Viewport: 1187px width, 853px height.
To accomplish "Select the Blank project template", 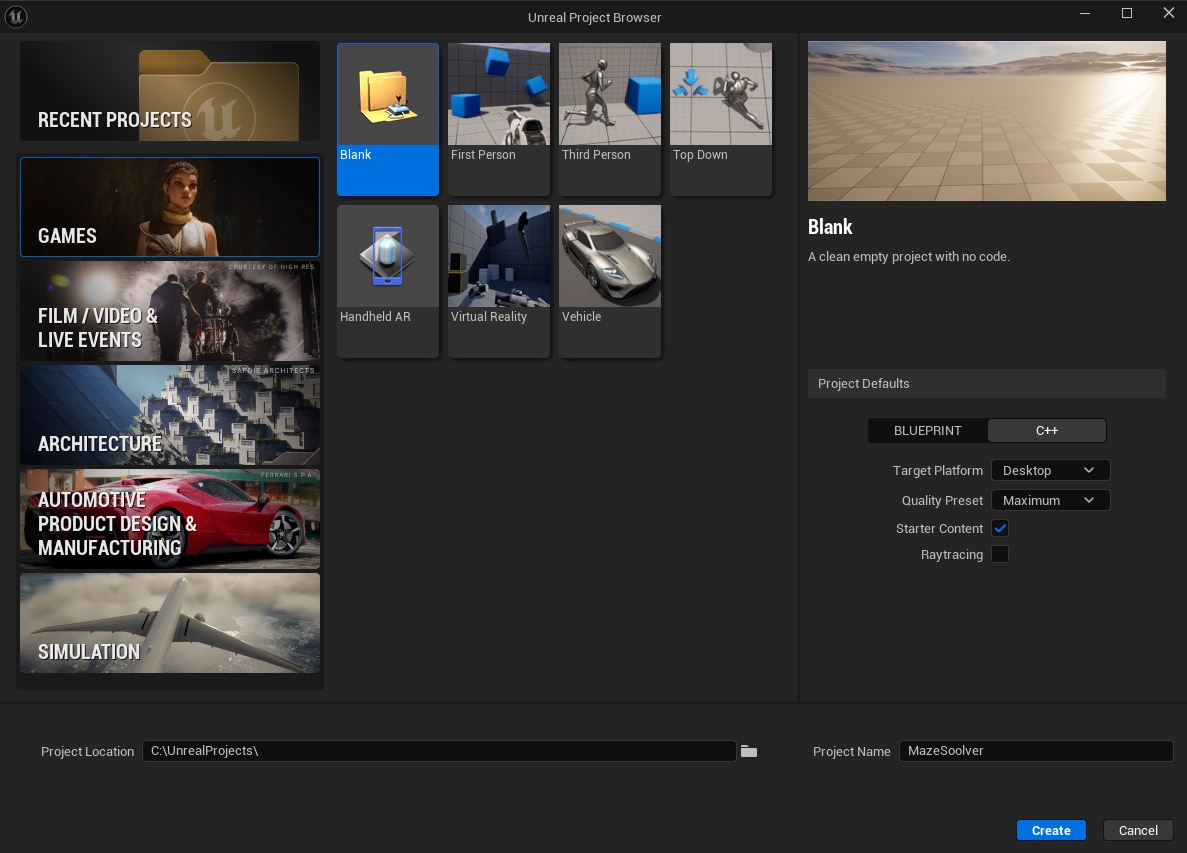I will tap(388, 118).
